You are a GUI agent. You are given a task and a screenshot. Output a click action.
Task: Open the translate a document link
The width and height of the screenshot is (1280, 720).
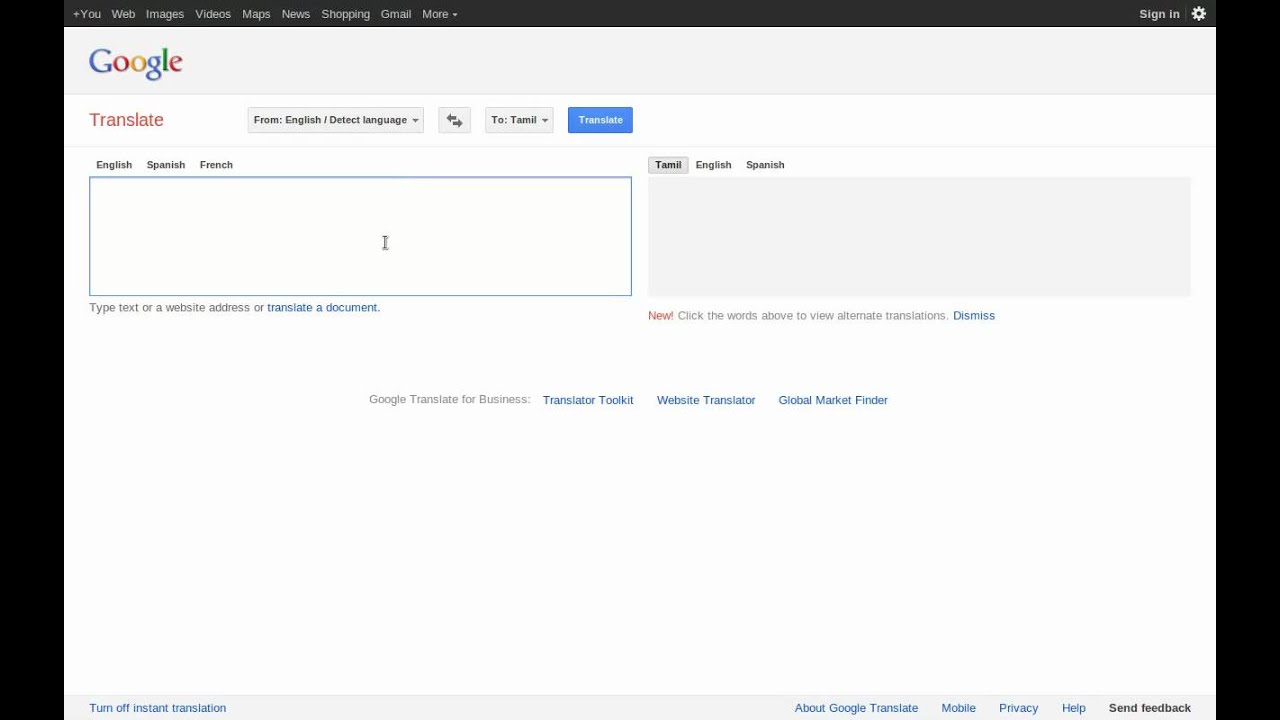point(322,308)
